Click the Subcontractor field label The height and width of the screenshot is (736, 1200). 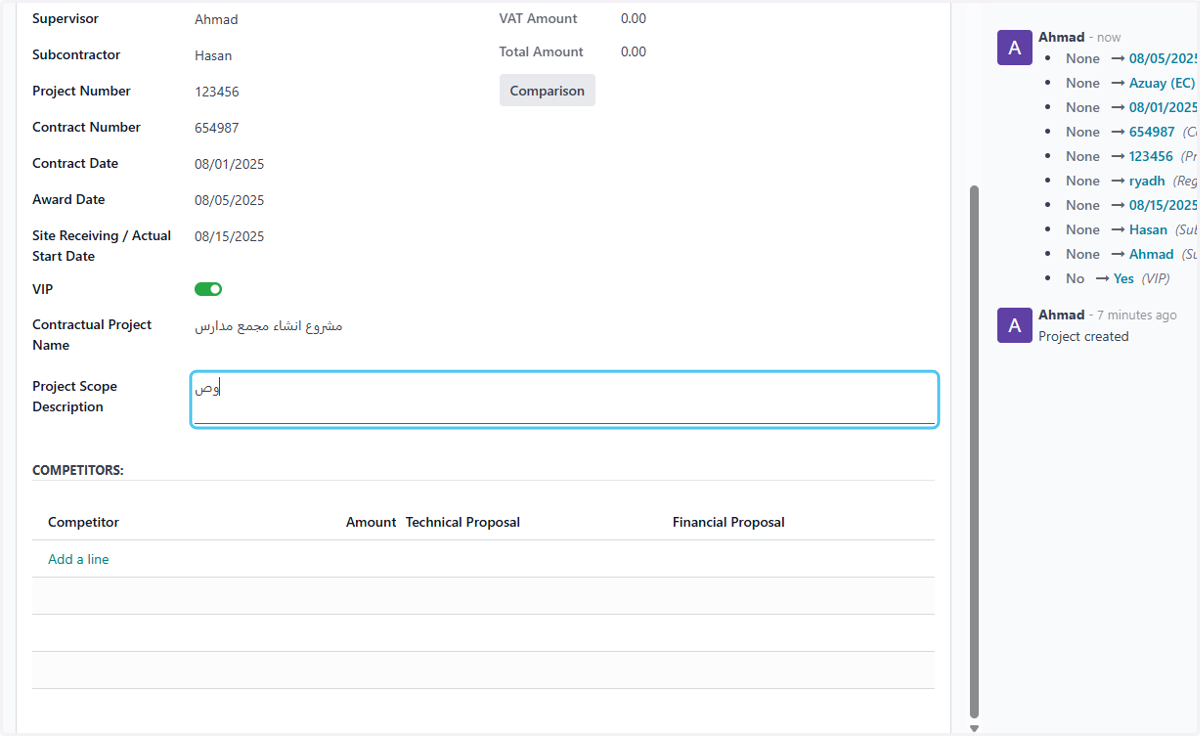76,55
